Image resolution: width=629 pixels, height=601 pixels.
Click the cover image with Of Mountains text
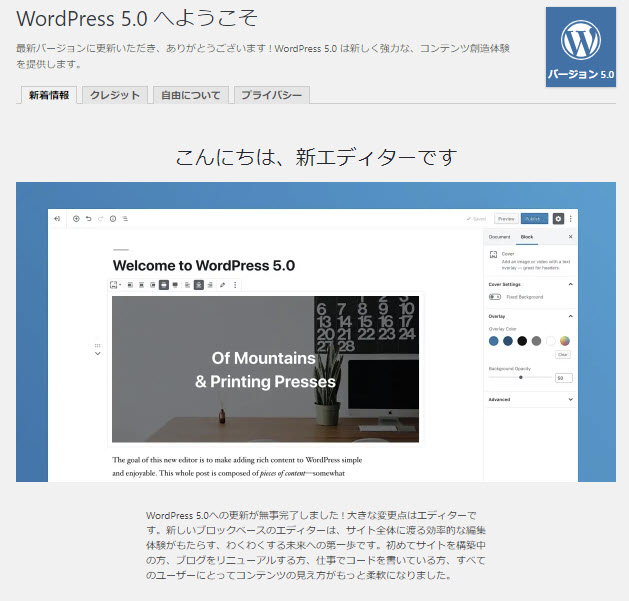(x=266, y=369)
